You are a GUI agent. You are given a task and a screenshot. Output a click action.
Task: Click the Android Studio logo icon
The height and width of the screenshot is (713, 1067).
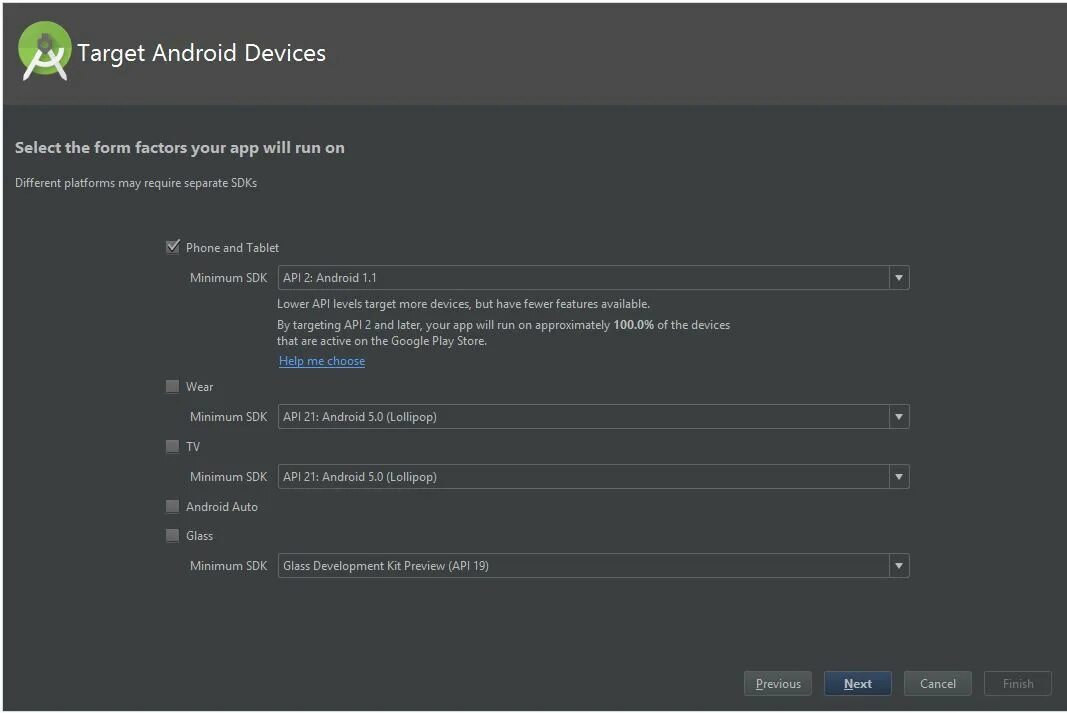point(44,51)
